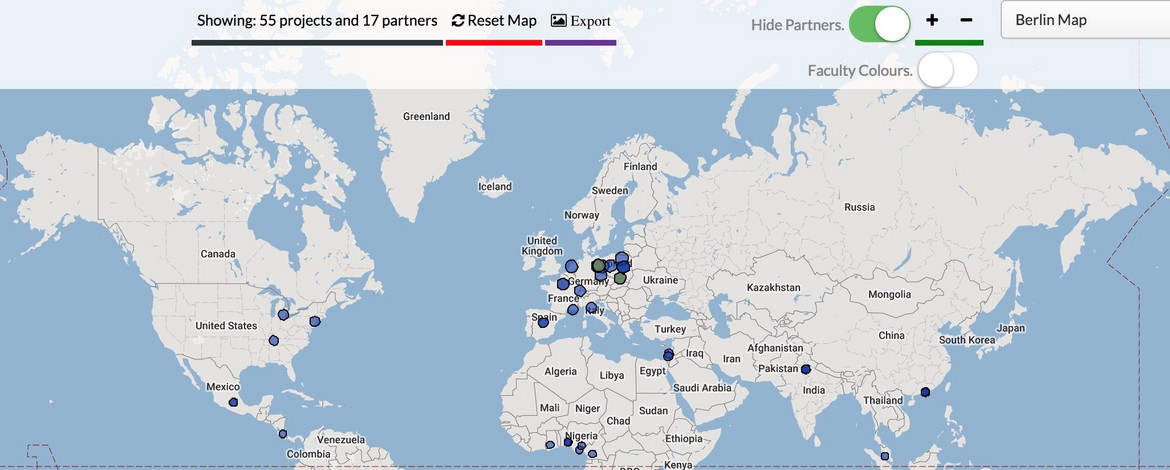The image size is (1170, 470).
Task: Click the Showing 55 projects summary text
Action: tap(317, 21)
